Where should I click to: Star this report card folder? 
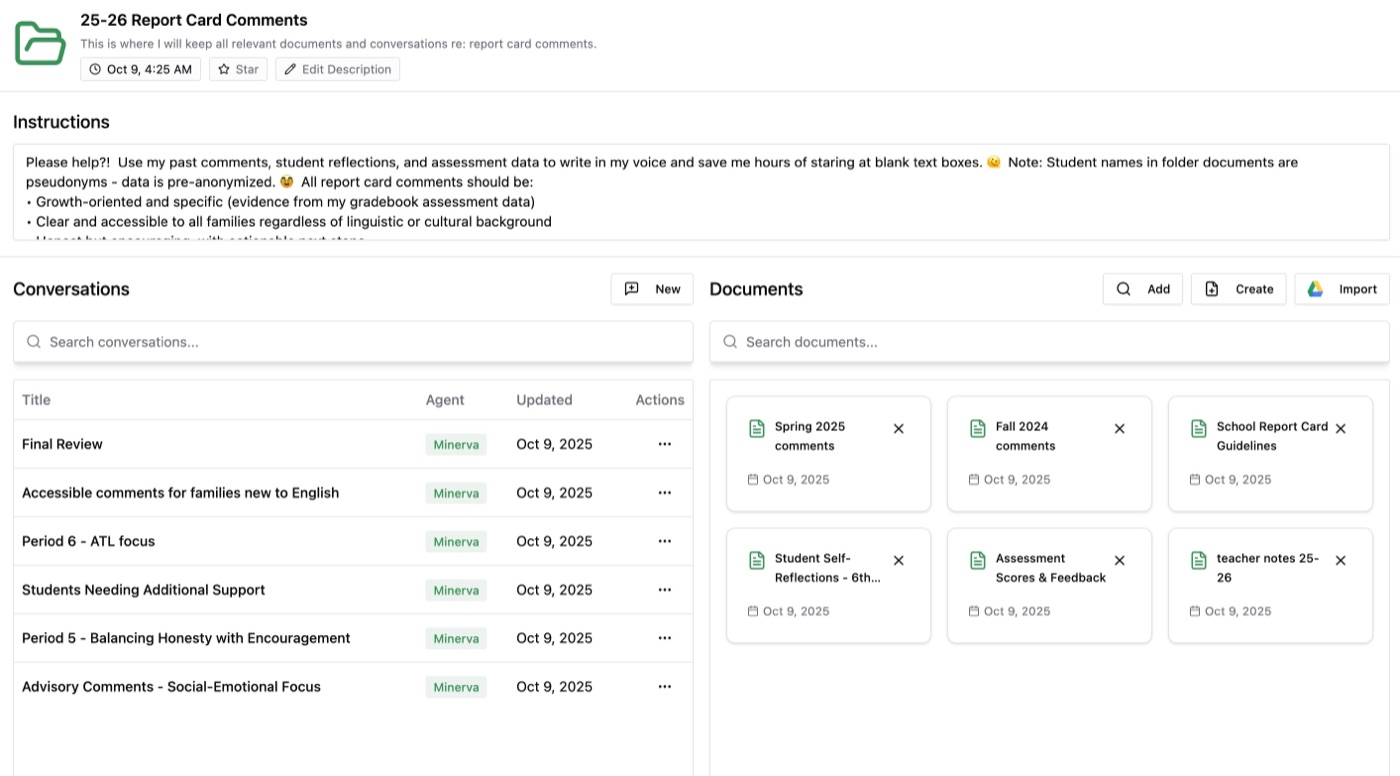tap(238, 69)
